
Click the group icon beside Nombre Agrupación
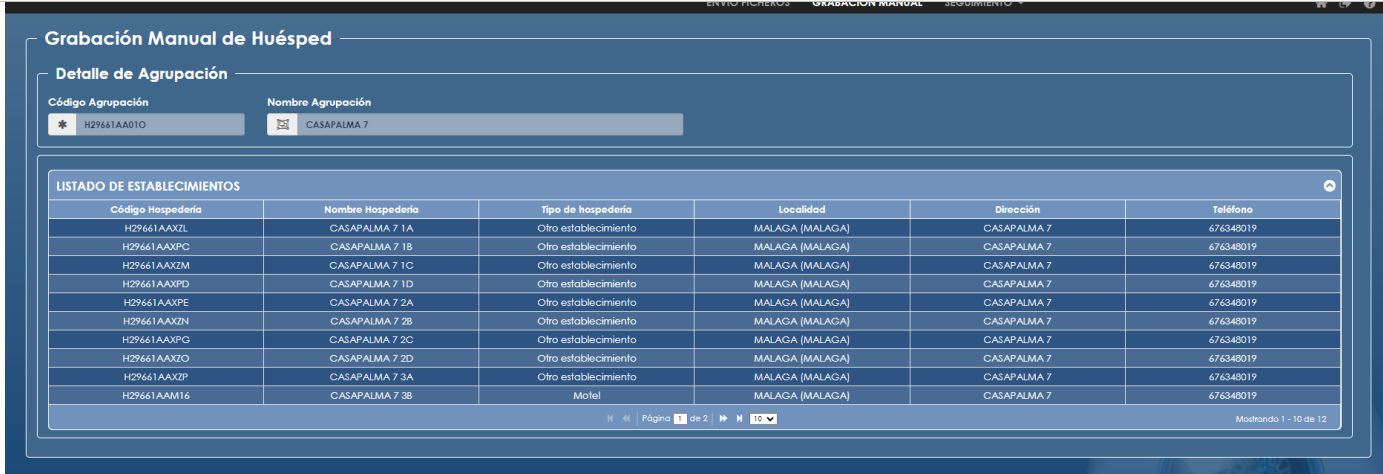point(282,125)
